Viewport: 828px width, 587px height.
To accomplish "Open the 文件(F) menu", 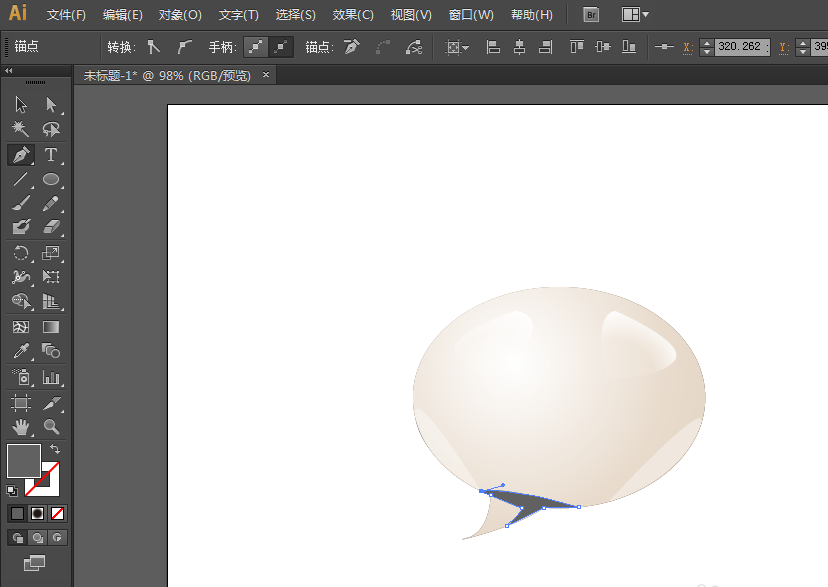I will coord(66,15).
